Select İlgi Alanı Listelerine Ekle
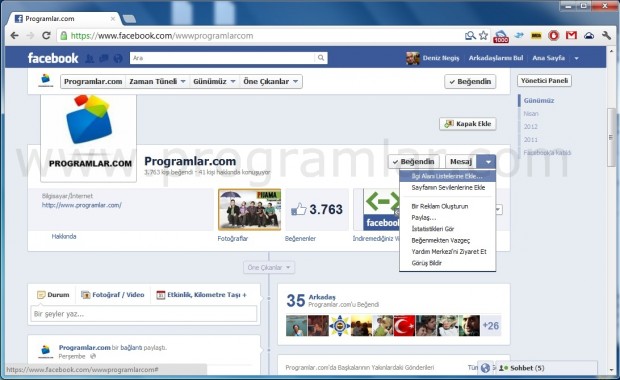620x380 pixels. 448,176
